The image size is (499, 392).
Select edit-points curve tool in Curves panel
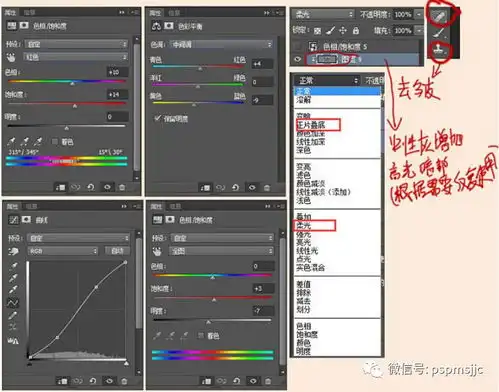point(13,303)
